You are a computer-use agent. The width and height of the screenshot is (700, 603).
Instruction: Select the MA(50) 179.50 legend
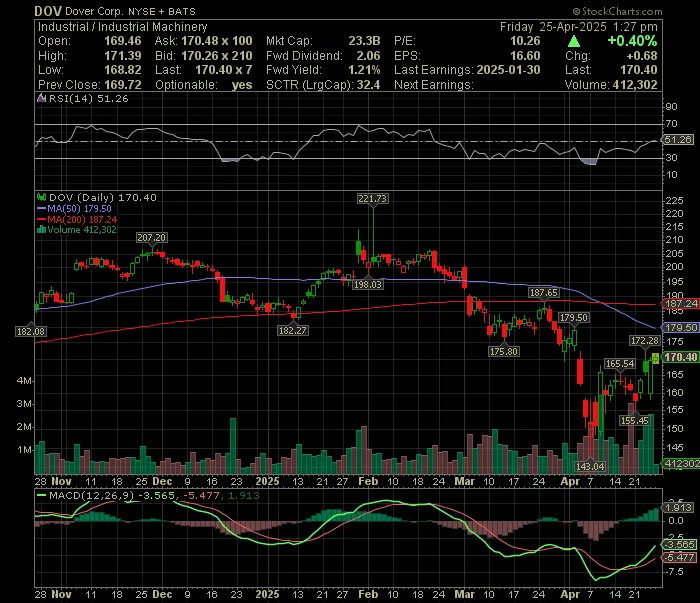[75, 208]
